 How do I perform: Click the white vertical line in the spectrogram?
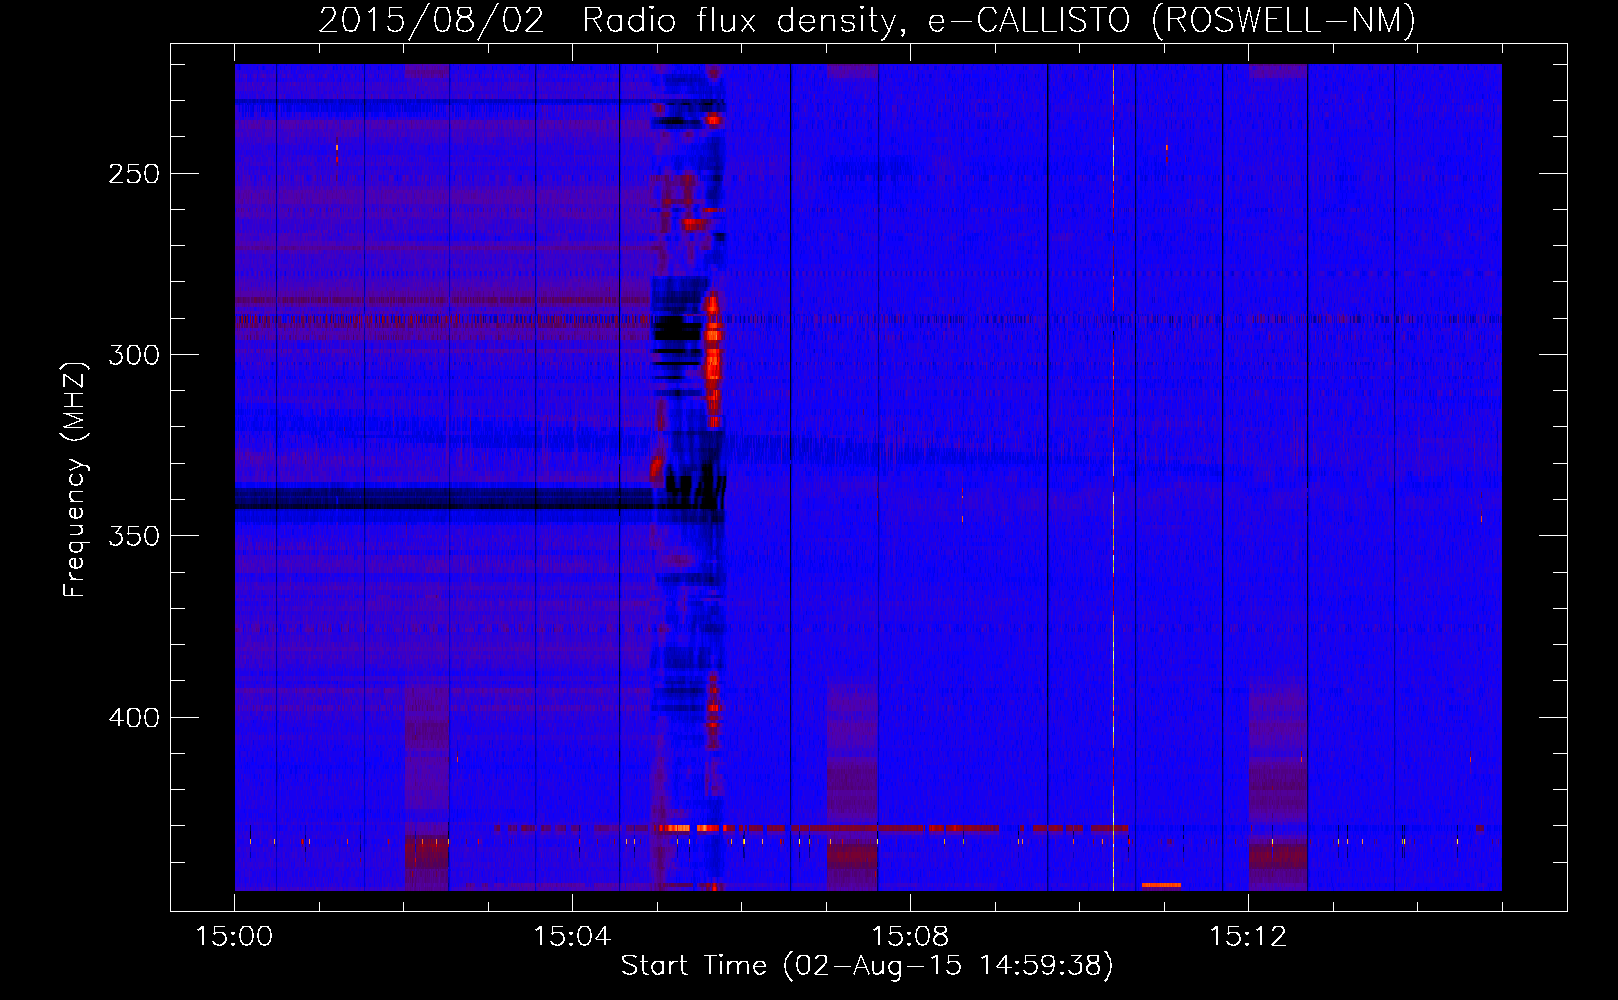click(x=1113, y=477)
